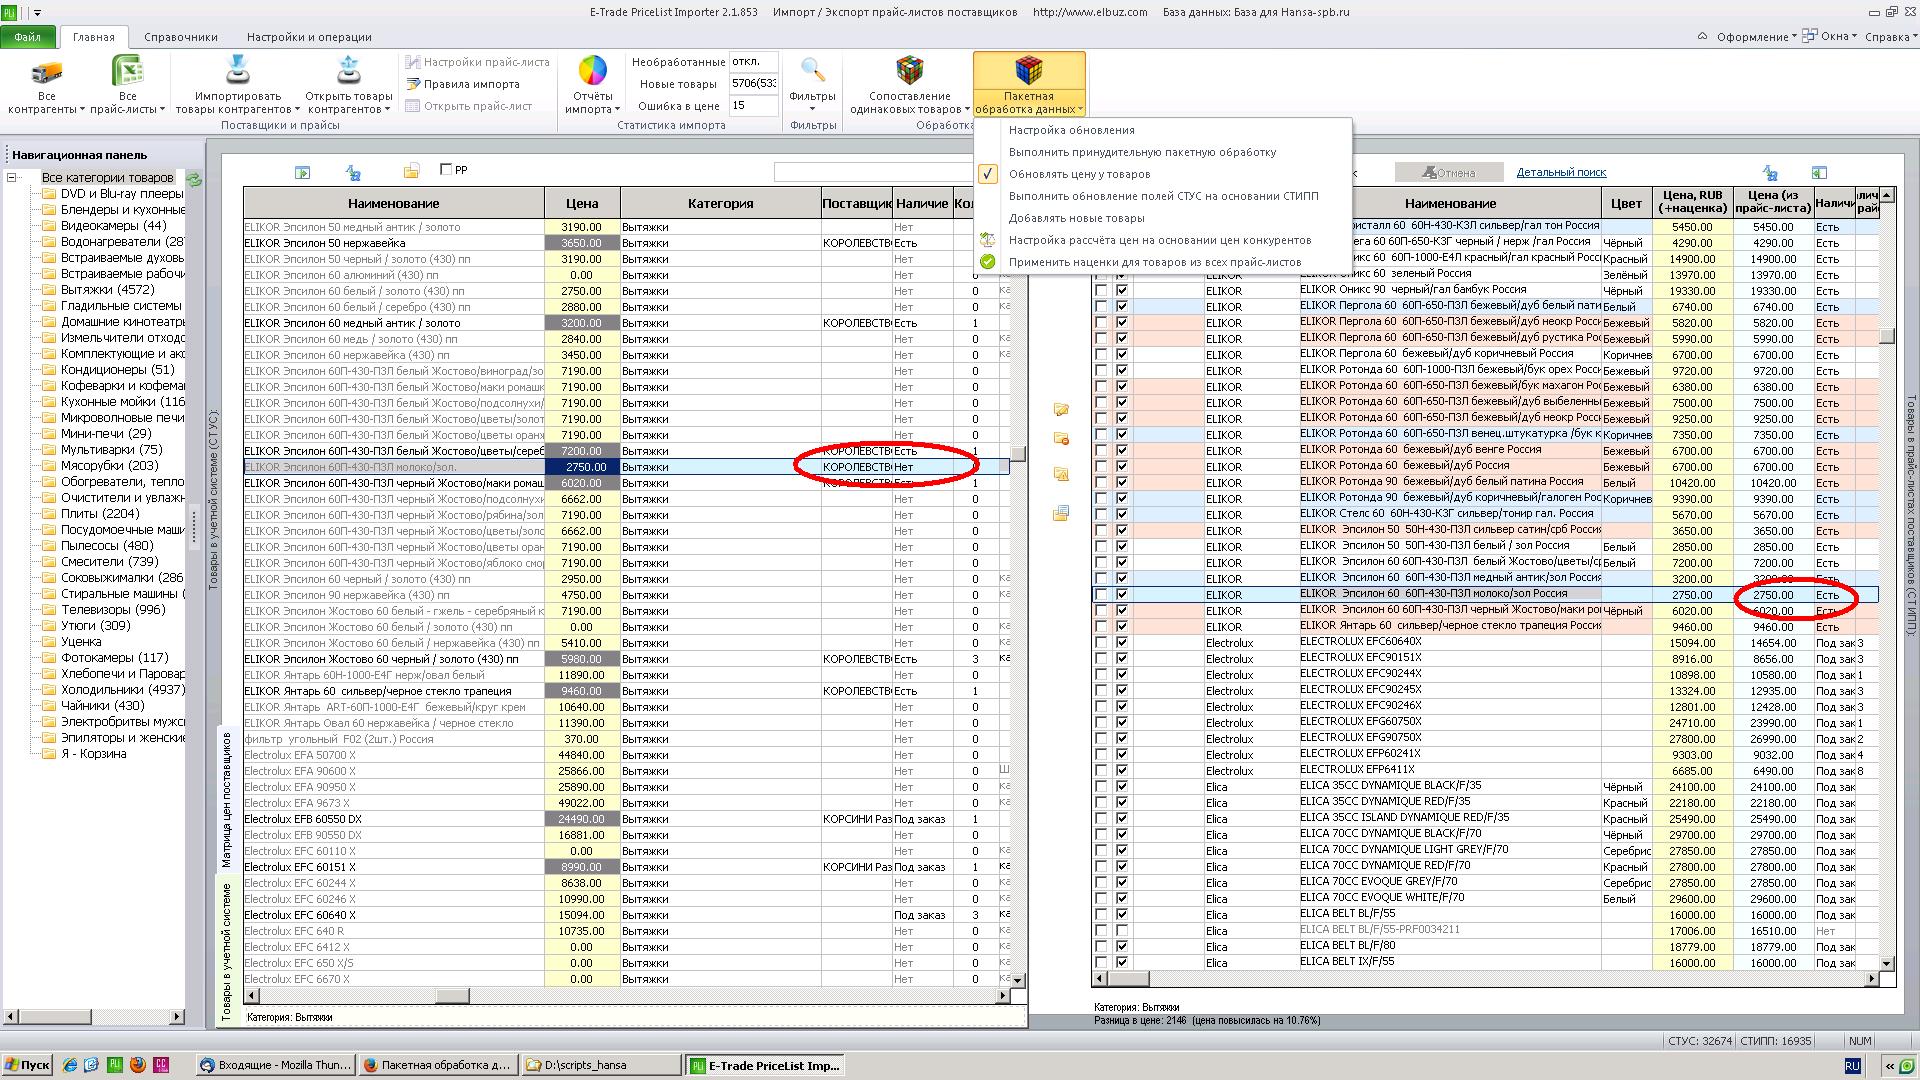The width and height of the screenshot is (1920, 1080).
Task: Click the Цена column header in left table
Action: (x=582, y=203)
